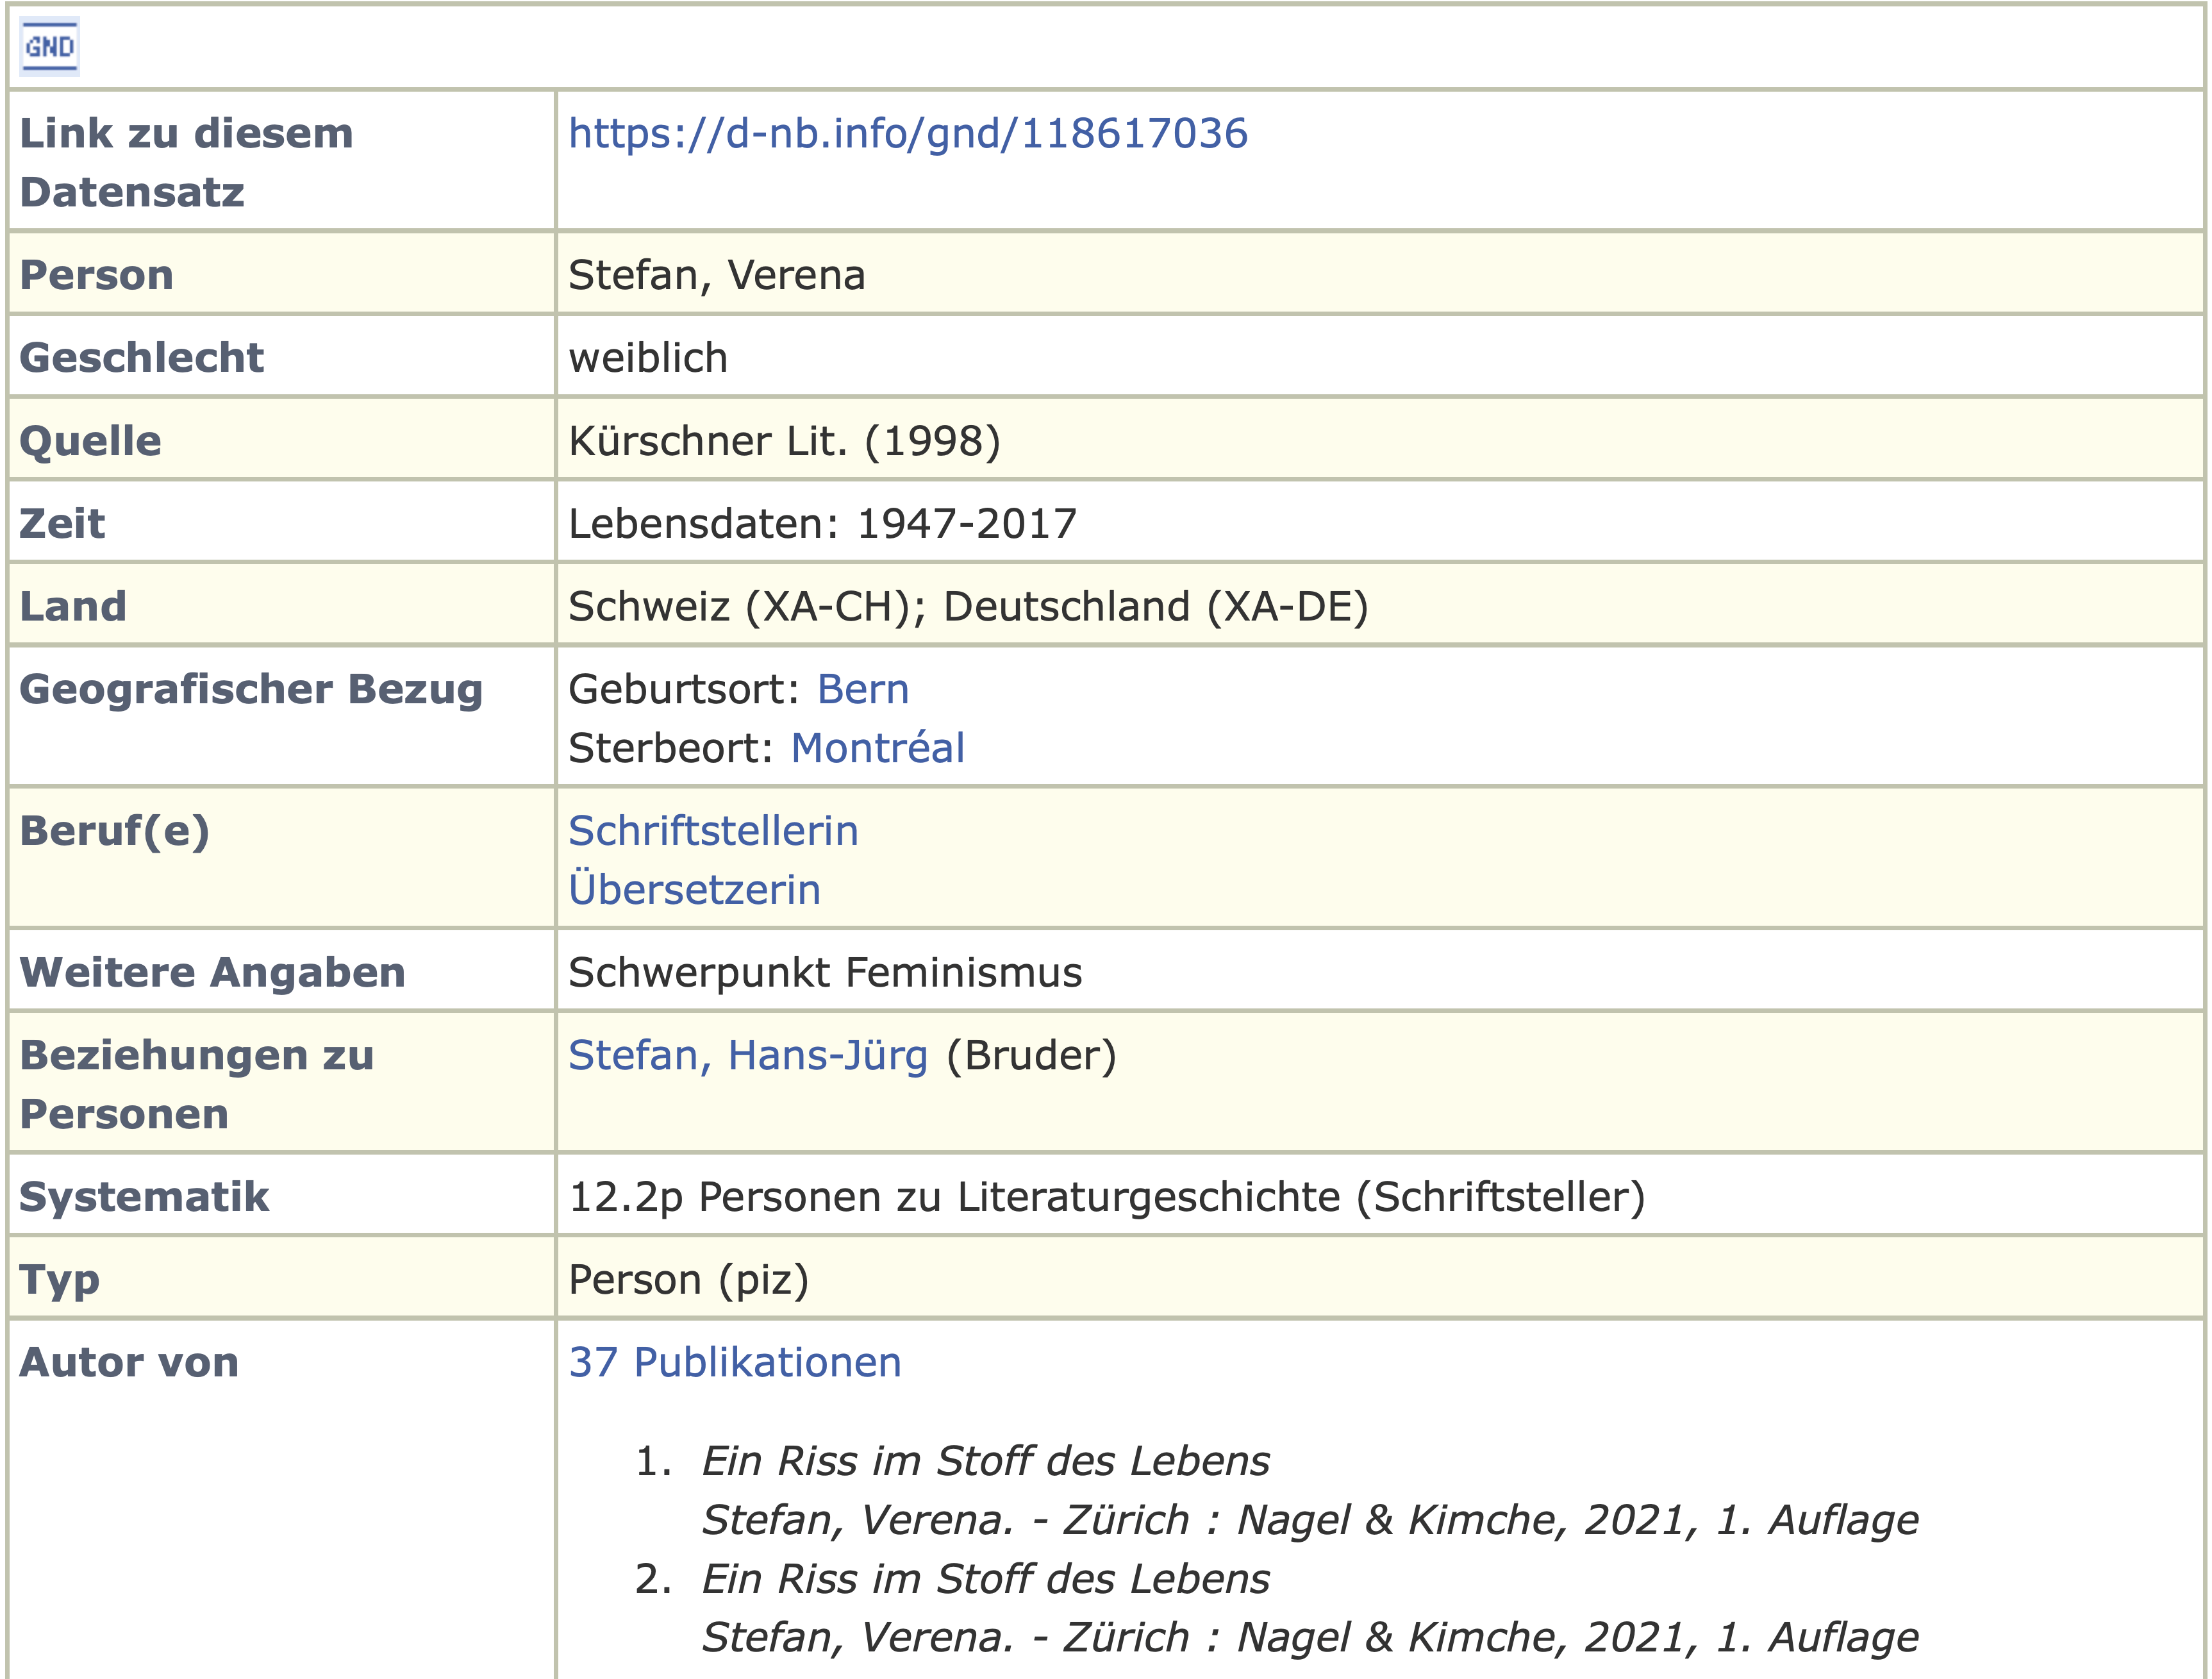Follow the Bern birthplace link
Viewport: 2212px width, 1679px height.
pyautogui.click(x=863, y=689)
